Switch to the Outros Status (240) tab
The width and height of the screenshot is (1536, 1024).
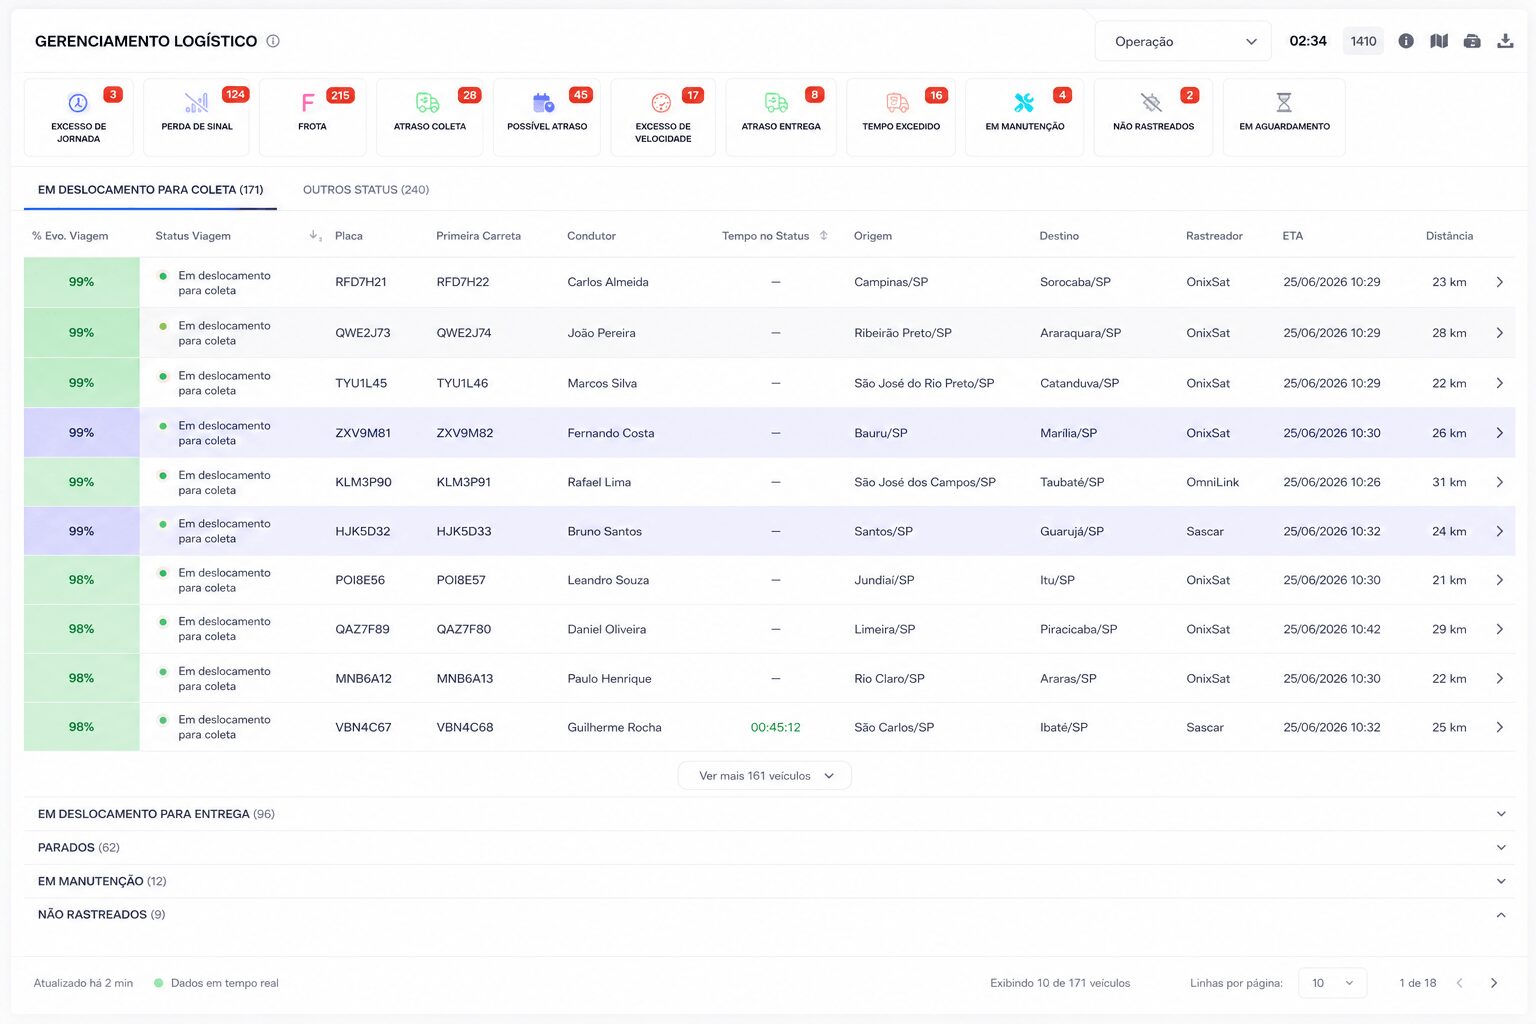pyautogui.click(x=366, y=190)
